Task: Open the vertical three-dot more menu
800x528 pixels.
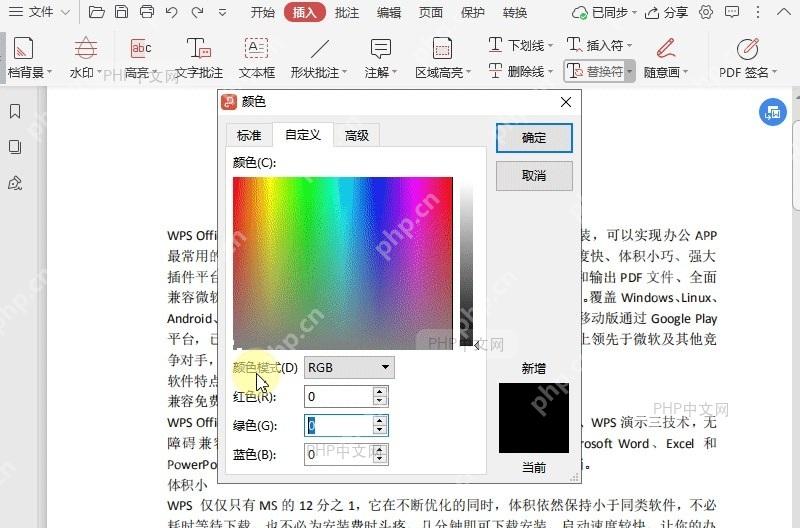Action: tap(758, 12)
